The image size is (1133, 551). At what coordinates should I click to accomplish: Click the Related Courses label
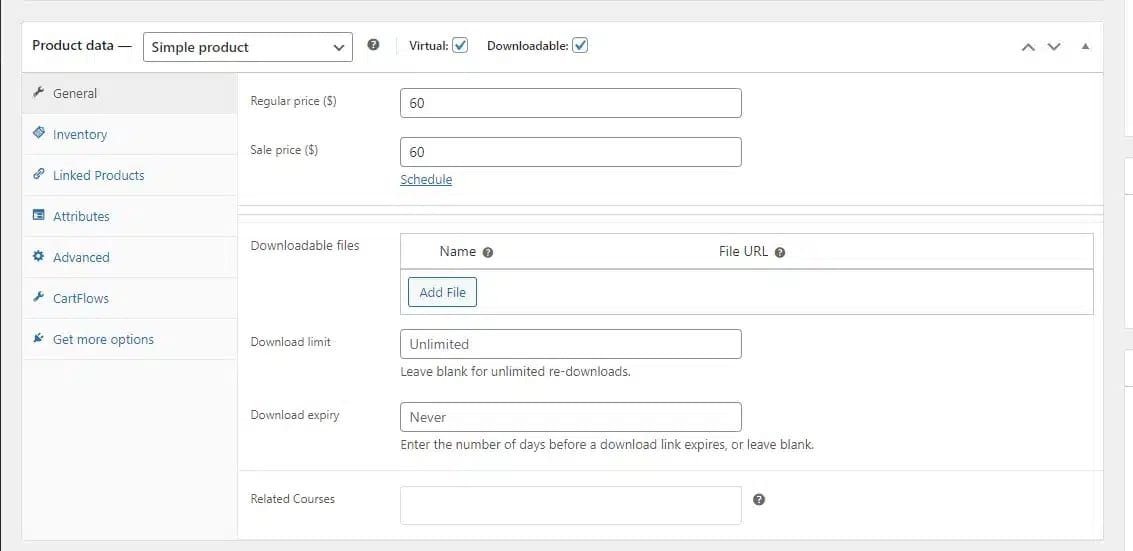point(293,499)
